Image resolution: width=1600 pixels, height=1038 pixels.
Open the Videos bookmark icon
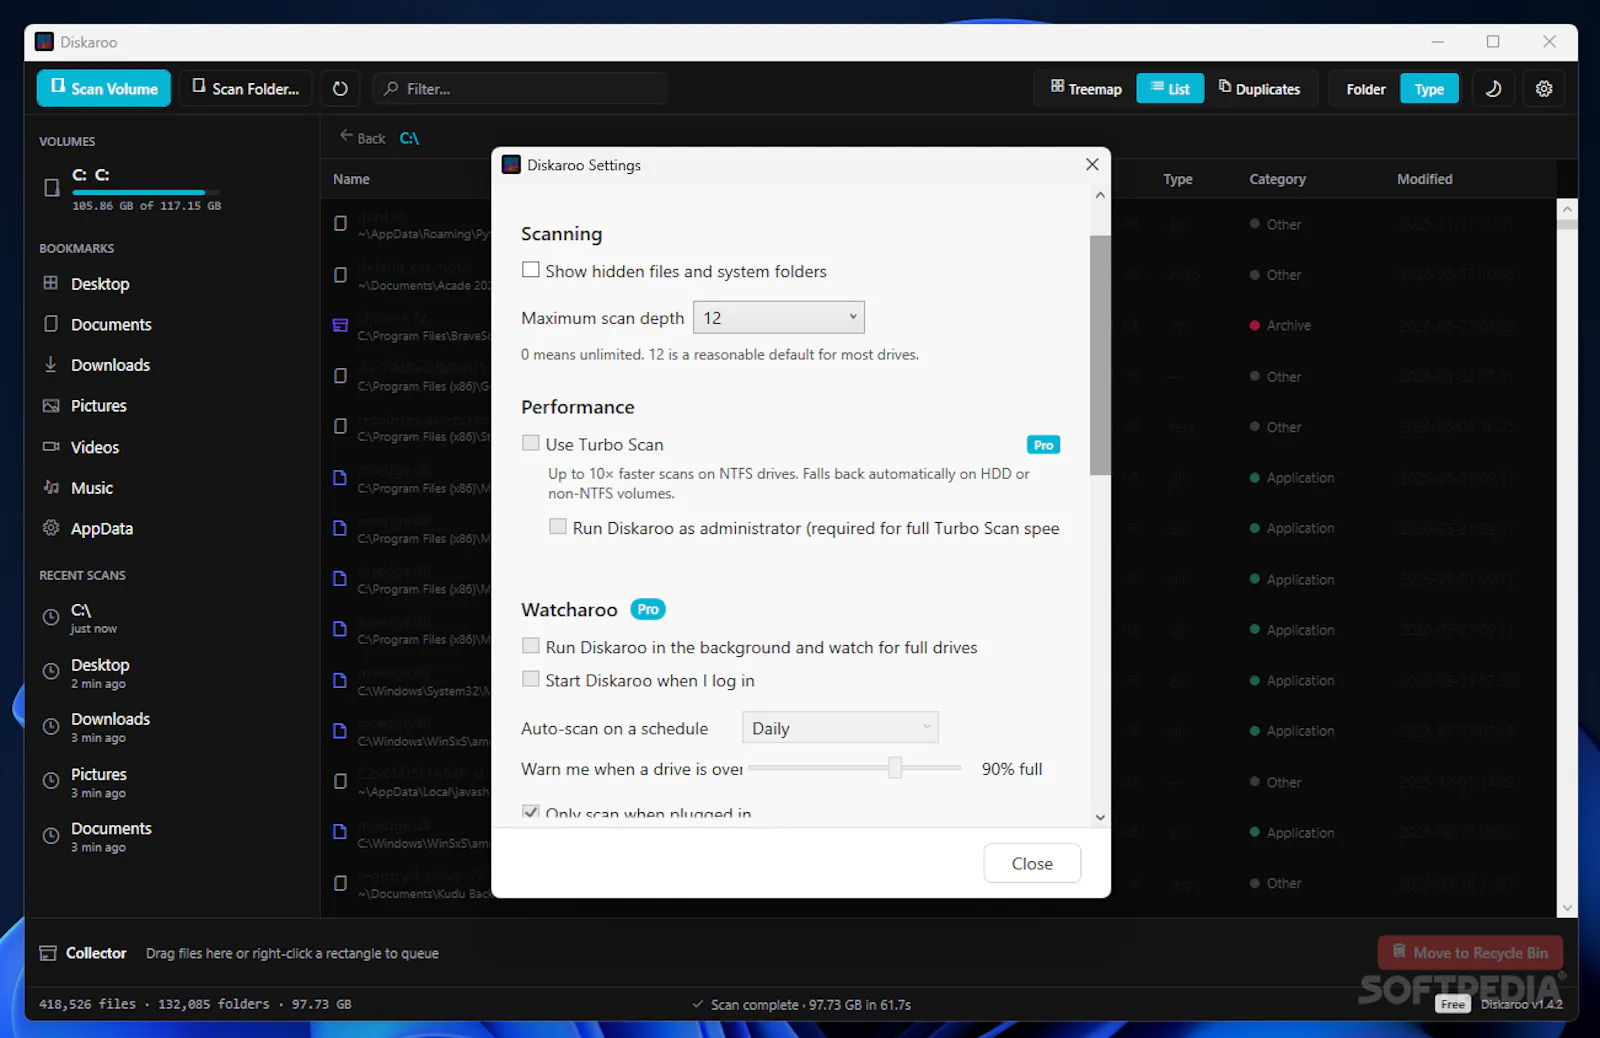coord(51,447)
